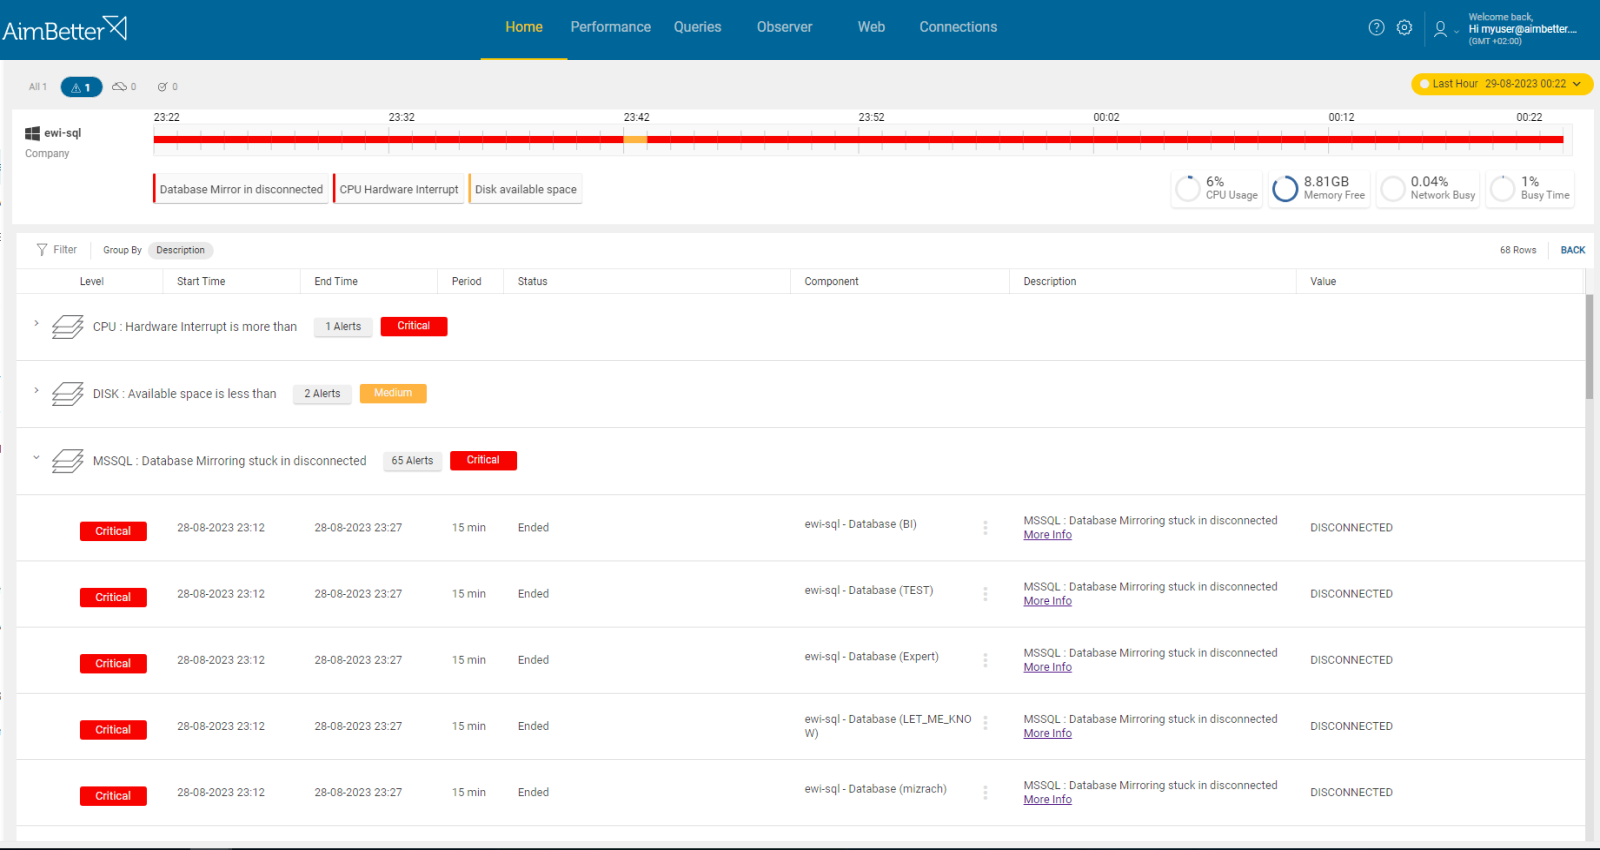1600x850 pixels.
Task: Click the alerts table vertical scrollbar
Action: click(x=1589, y=347)
